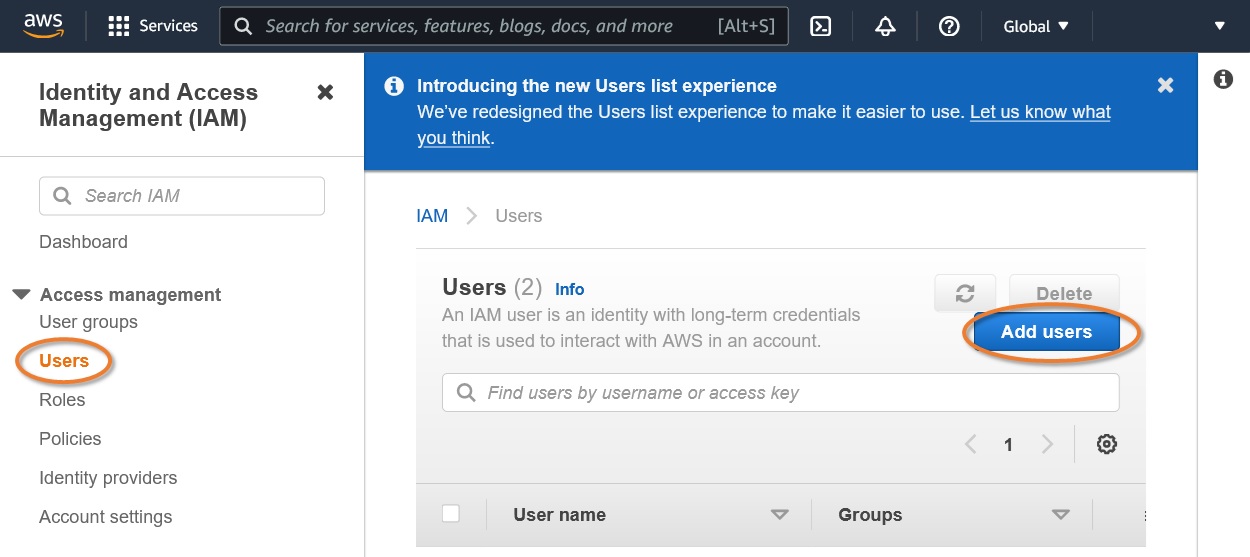1250x557 pixels.
Task: Collapse the Access management section
Action: pyautogui.click(x=21, y=294)
